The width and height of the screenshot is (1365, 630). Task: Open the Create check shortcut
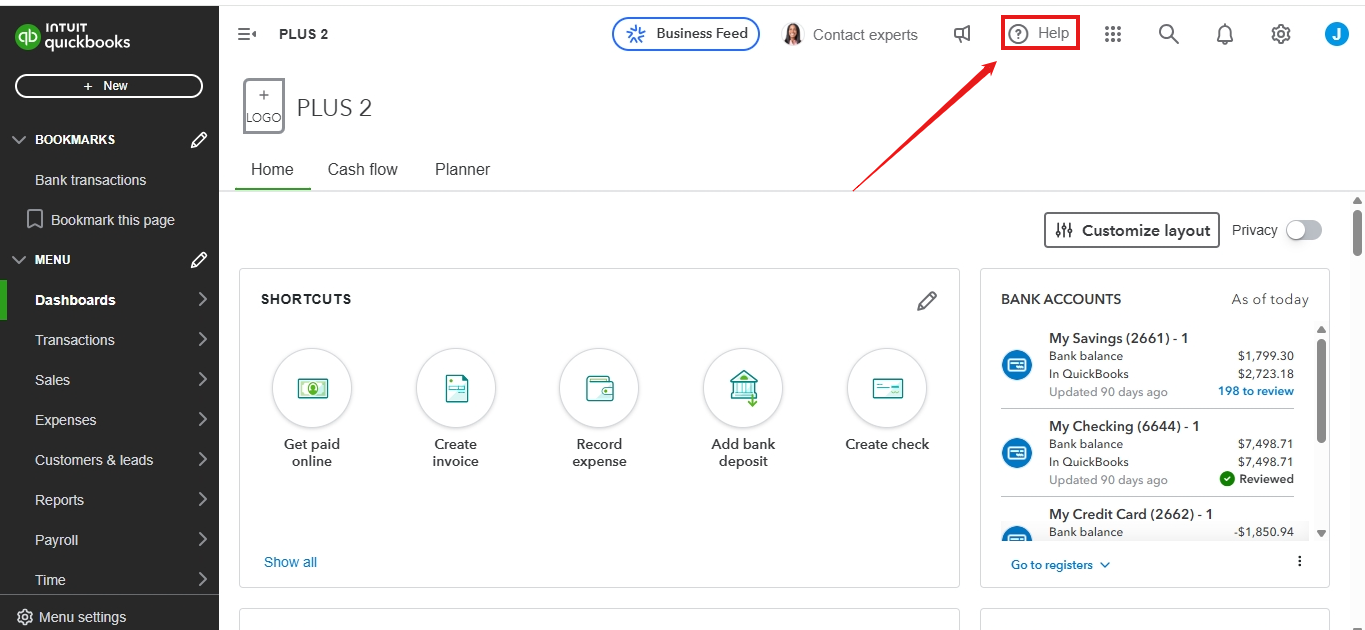tap(887, 388)
